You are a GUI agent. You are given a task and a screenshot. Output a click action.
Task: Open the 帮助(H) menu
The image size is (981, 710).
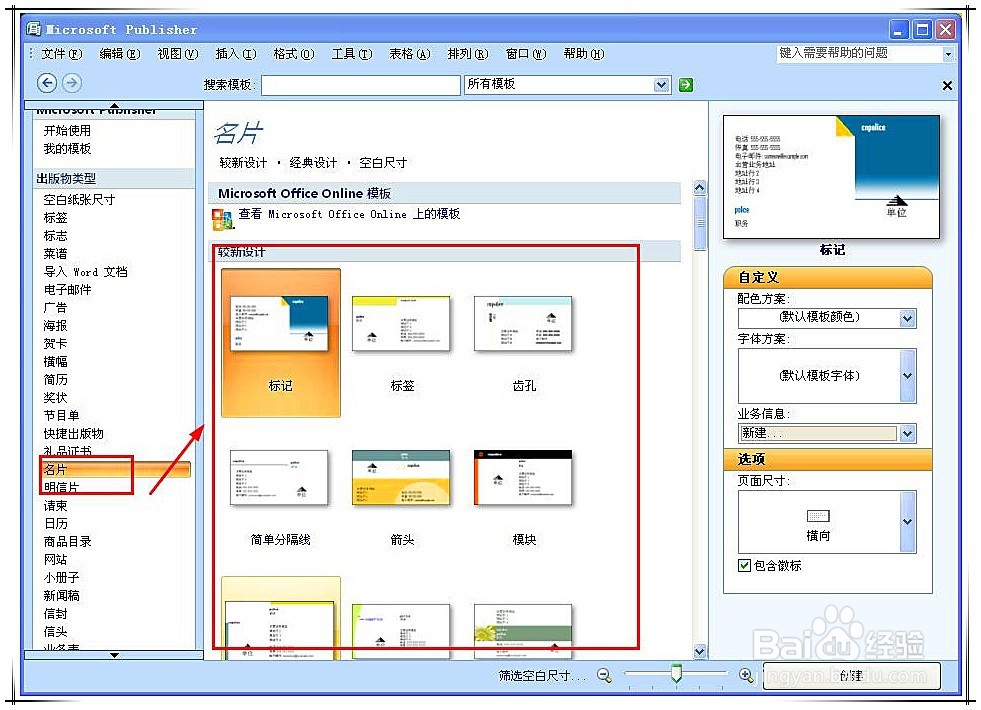(584, 54)
